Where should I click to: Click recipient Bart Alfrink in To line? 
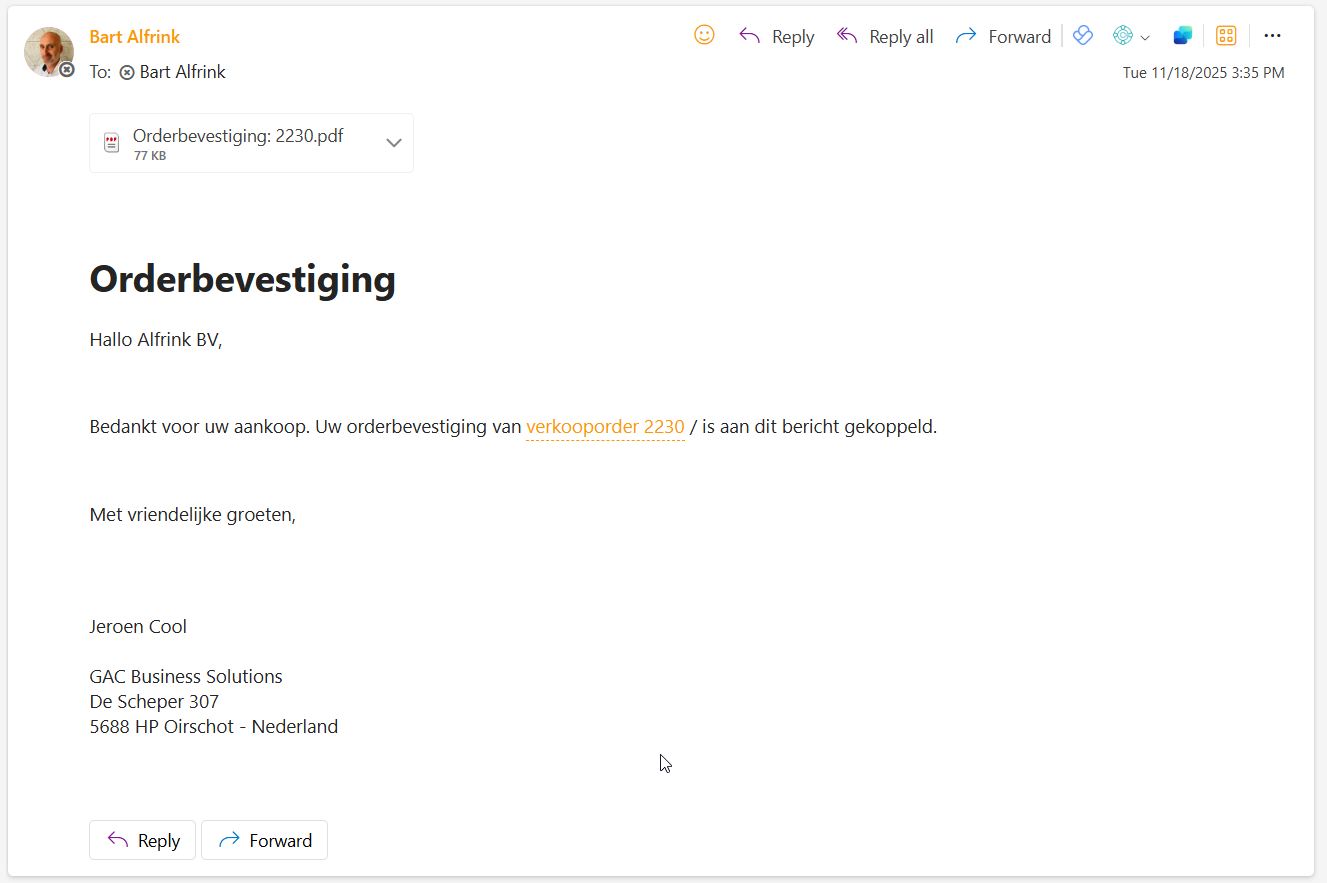pyautogui.click(x=182, y=72)
